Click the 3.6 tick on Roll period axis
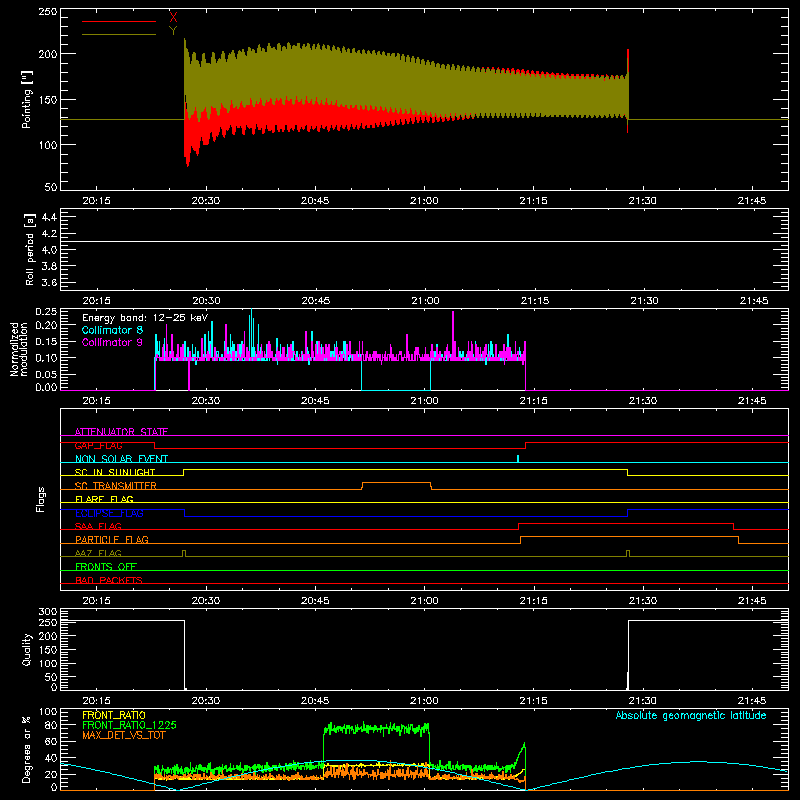Viewport: 800px width, 800px height. point(49,283)
